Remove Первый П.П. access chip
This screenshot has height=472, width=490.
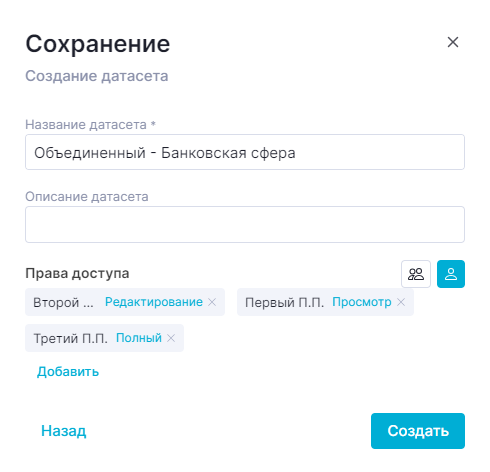coord(401,302)
